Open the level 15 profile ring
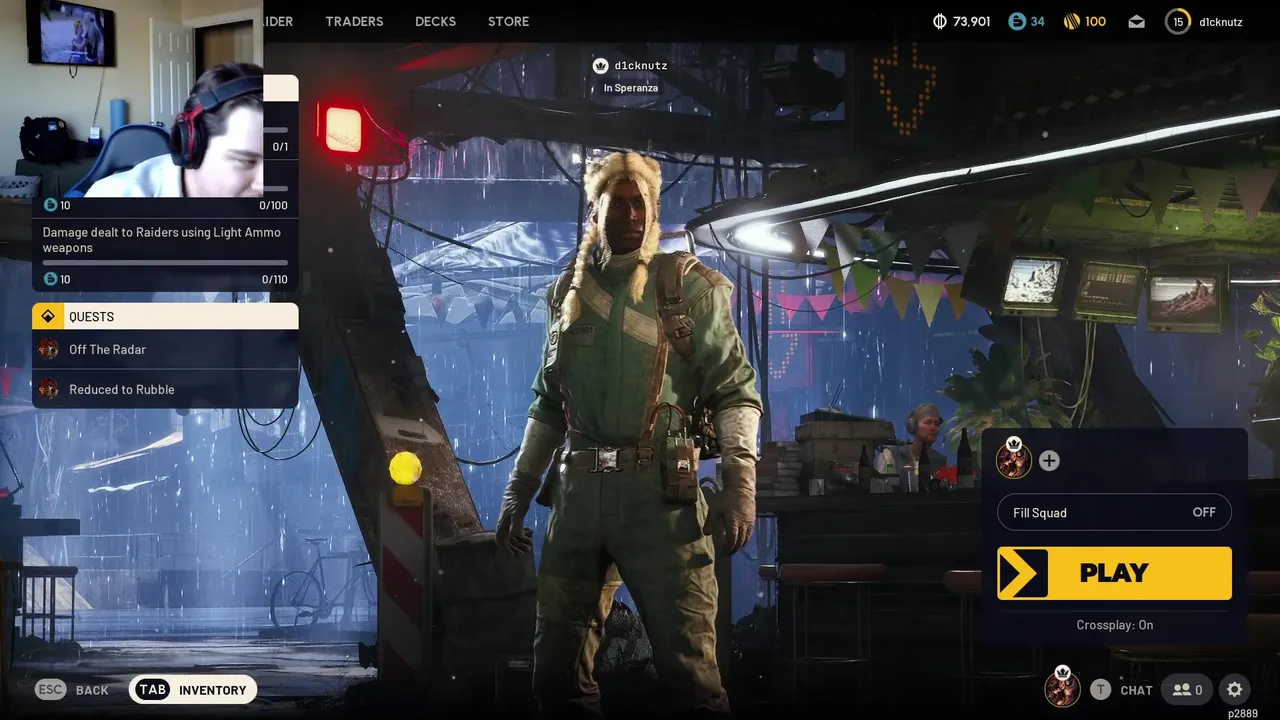The image size is (1280, 720). [1178, 21]
